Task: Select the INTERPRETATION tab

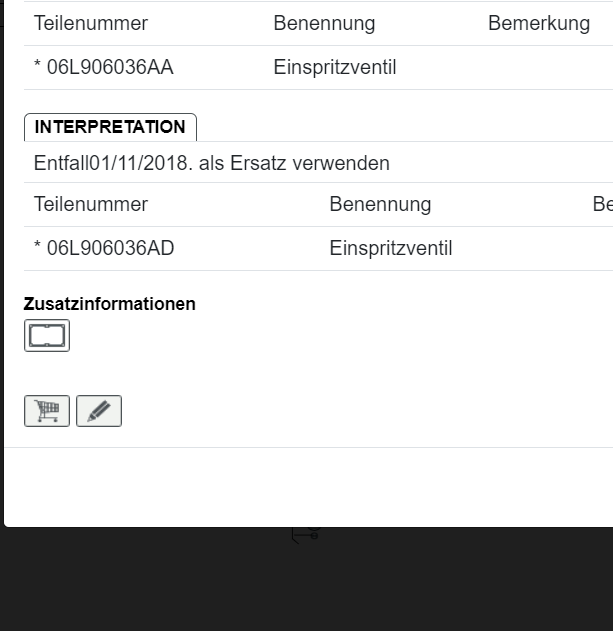Action: click(110, 127)
